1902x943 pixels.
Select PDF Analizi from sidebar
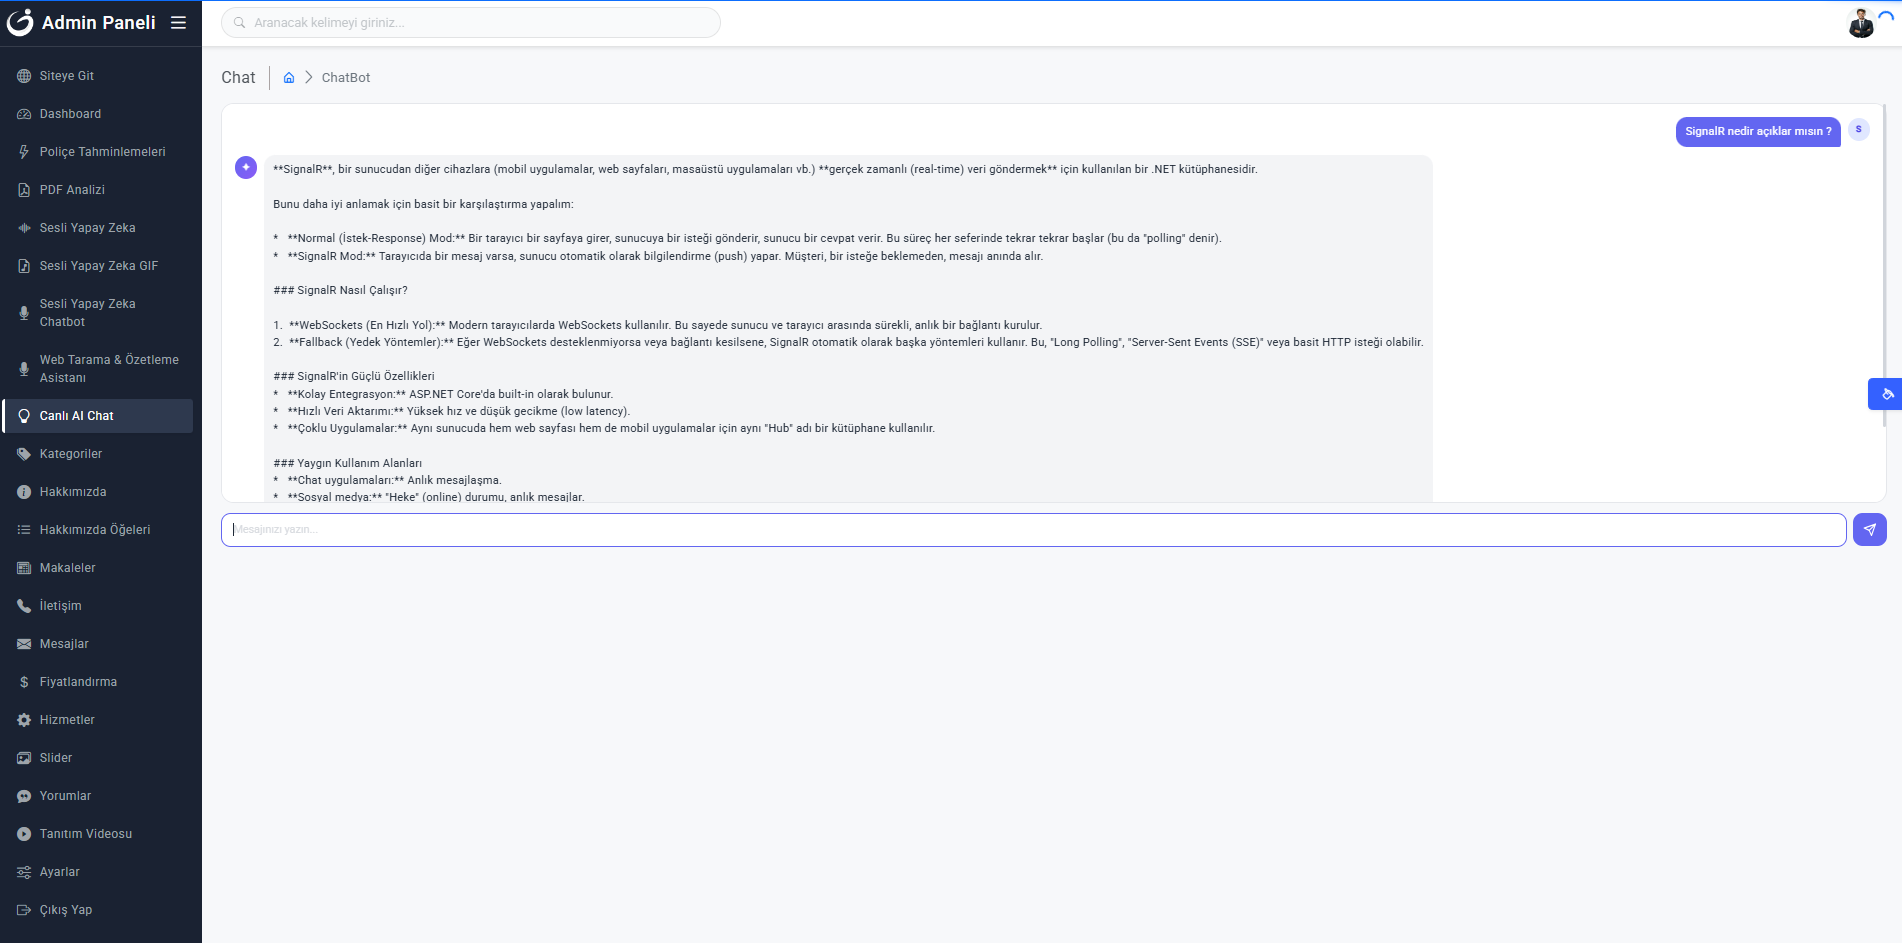98,190
